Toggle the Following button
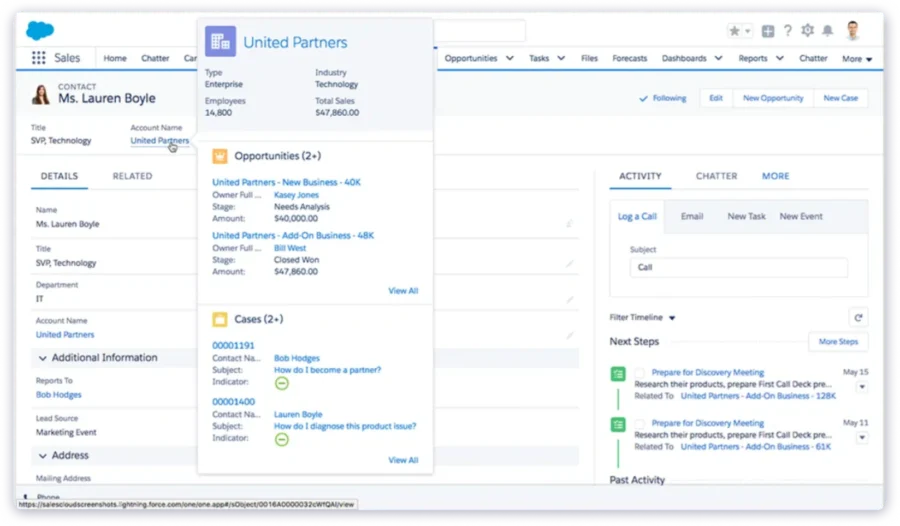Image resolution: width=900 pixels, height=526 pixels. point(662,98)
